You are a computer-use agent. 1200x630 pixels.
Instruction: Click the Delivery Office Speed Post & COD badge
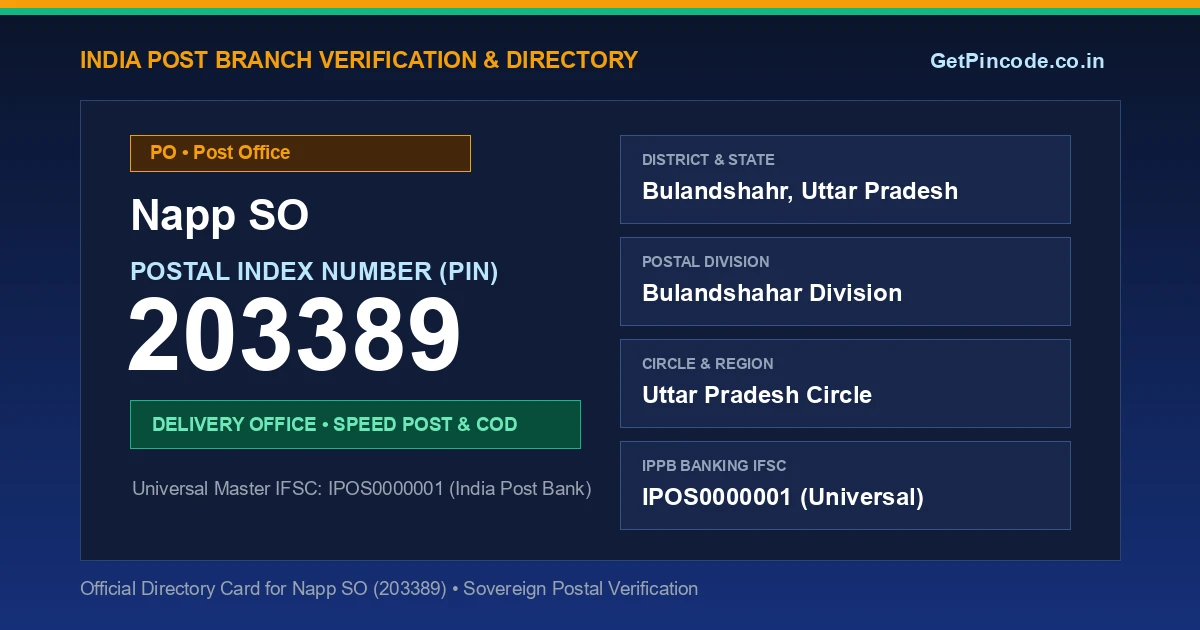click(355, 424)
